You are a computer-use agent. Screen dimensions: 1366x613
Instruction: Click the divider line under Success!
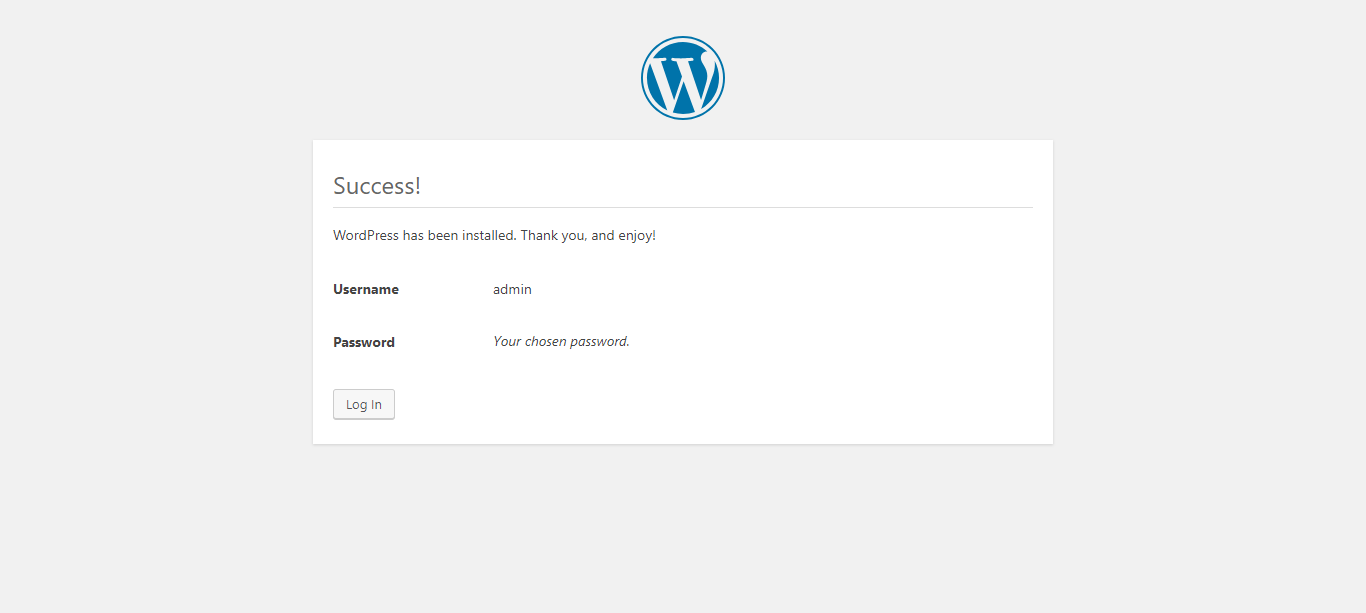coord(683,207)
